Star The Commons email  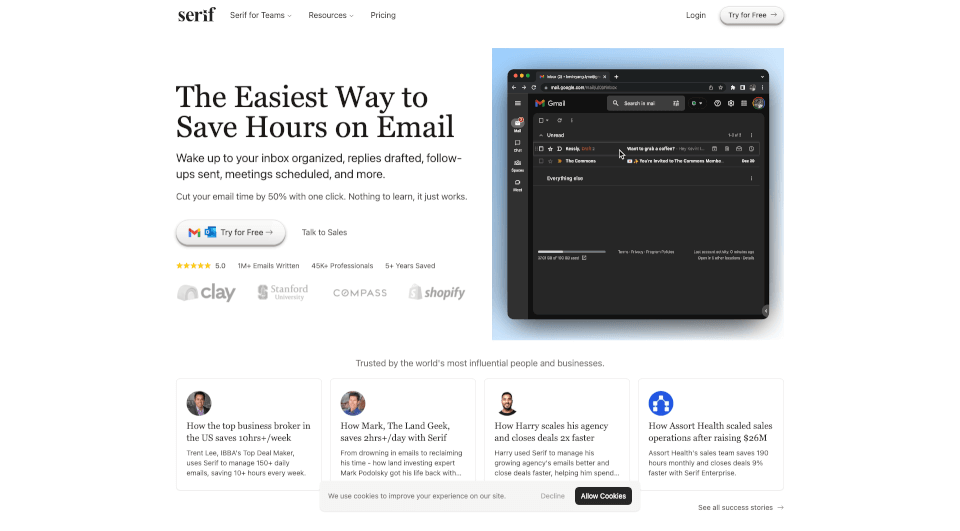coord(550,161)
